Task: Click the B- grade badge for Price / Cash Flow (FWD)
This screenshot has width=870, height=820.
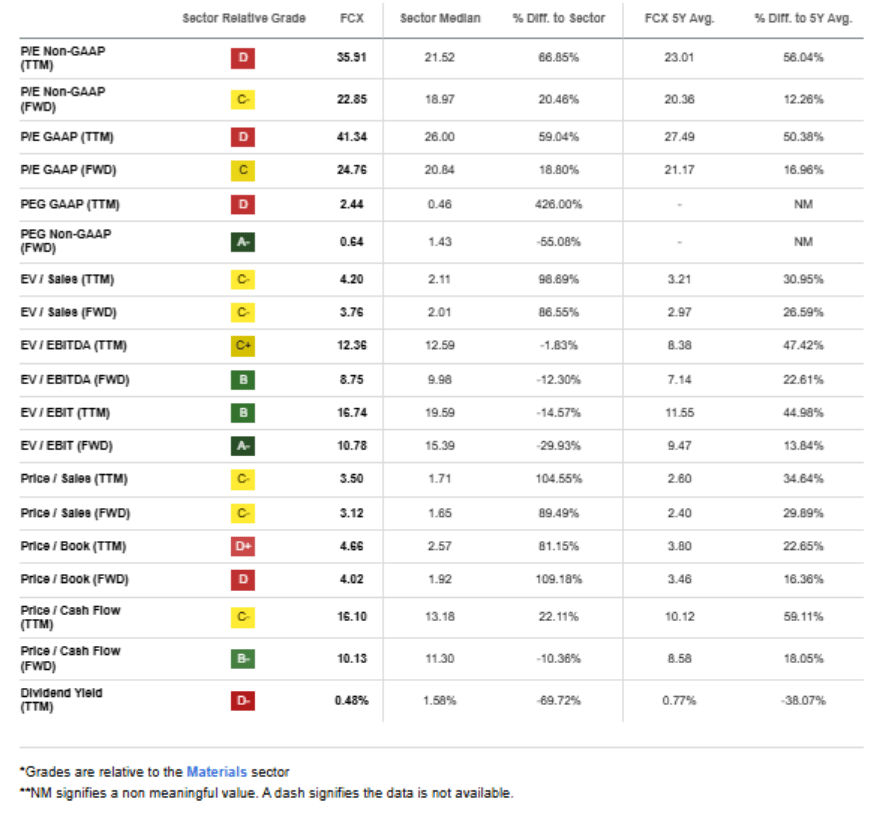Action: [243, 658]
